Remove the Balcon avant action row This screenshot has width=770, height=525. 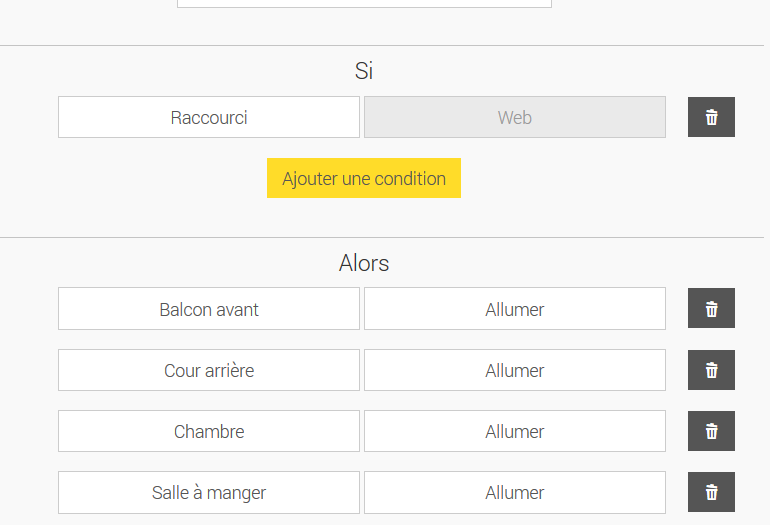(711, 309)
